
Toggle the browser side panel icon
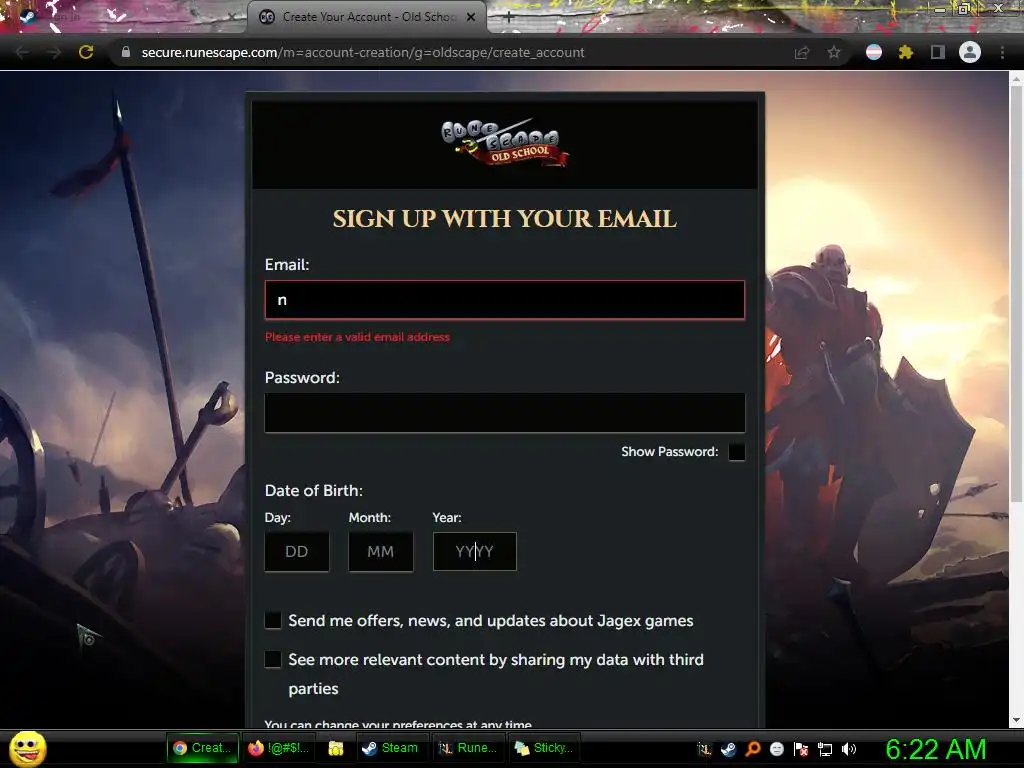point(938,52)
